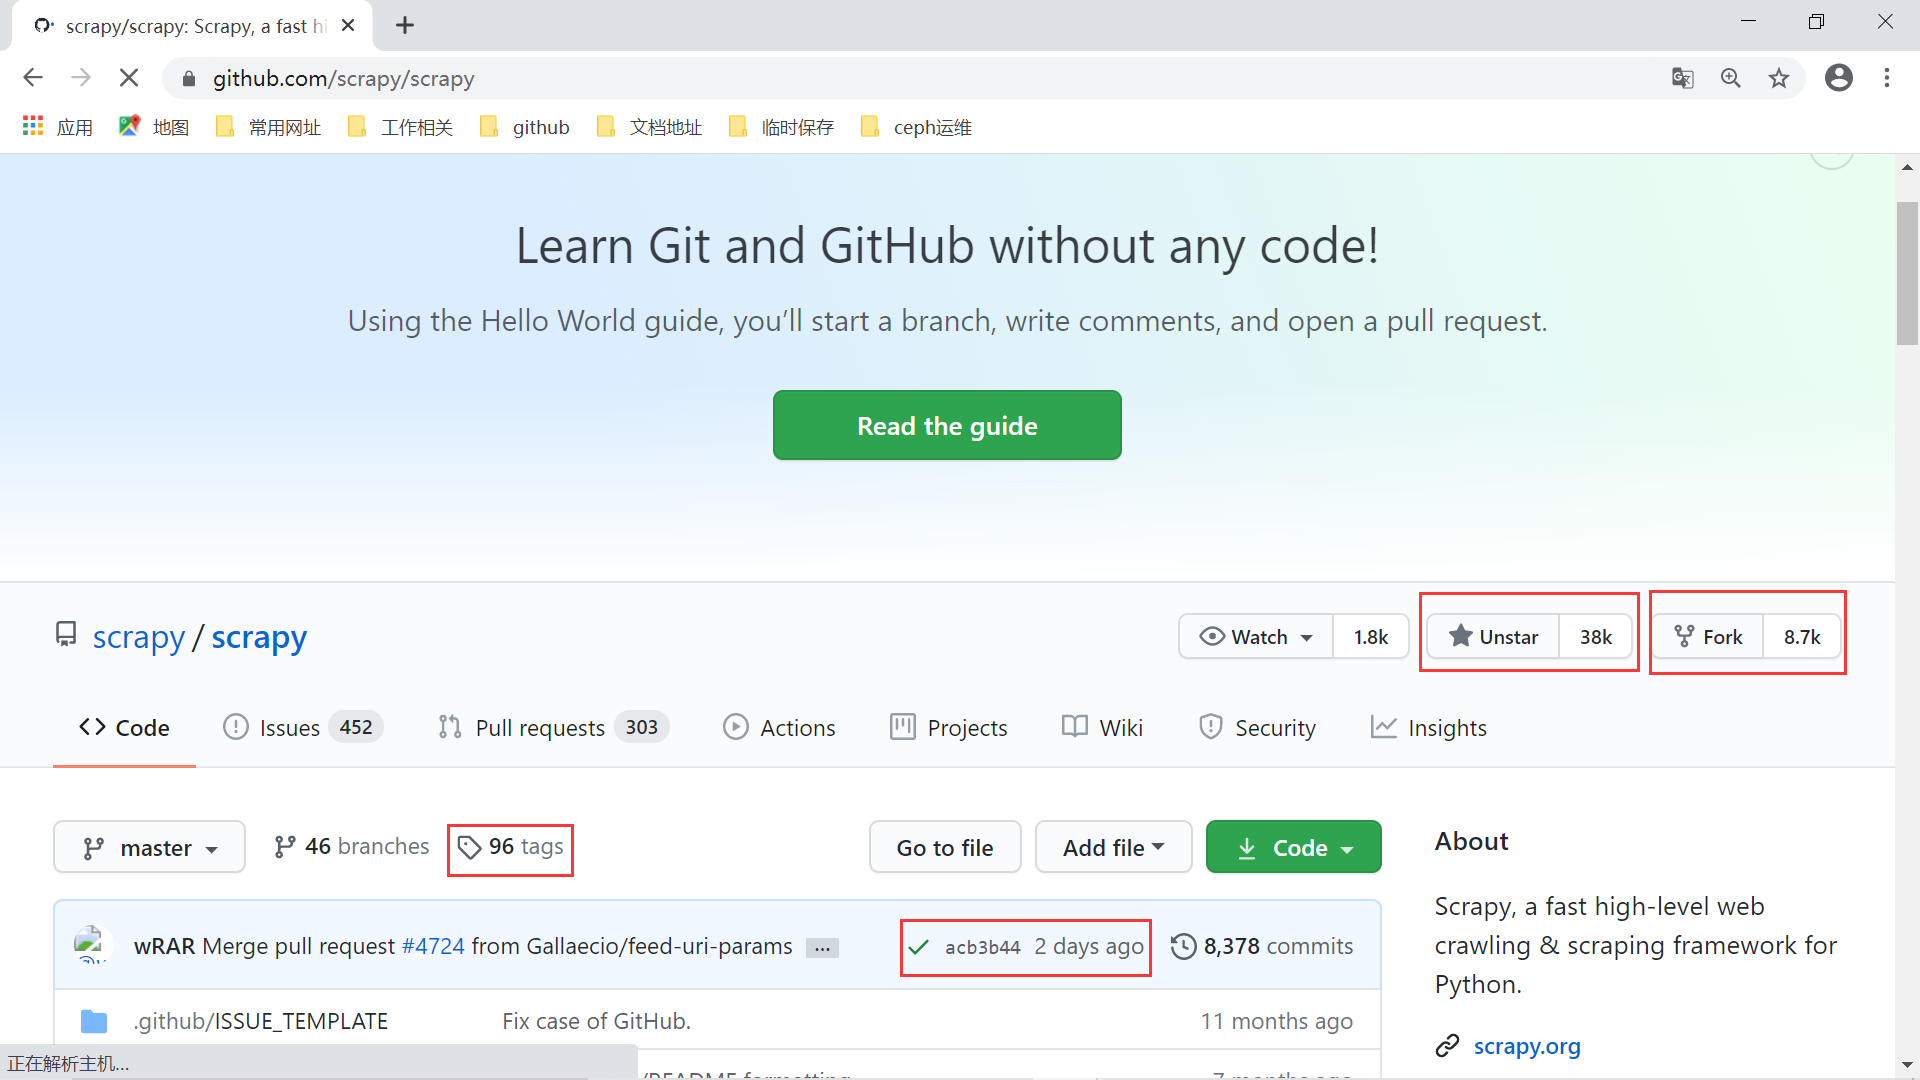Open pull request #4724 link
This screenshot has height=1080, width=1920.
(433, 946)
